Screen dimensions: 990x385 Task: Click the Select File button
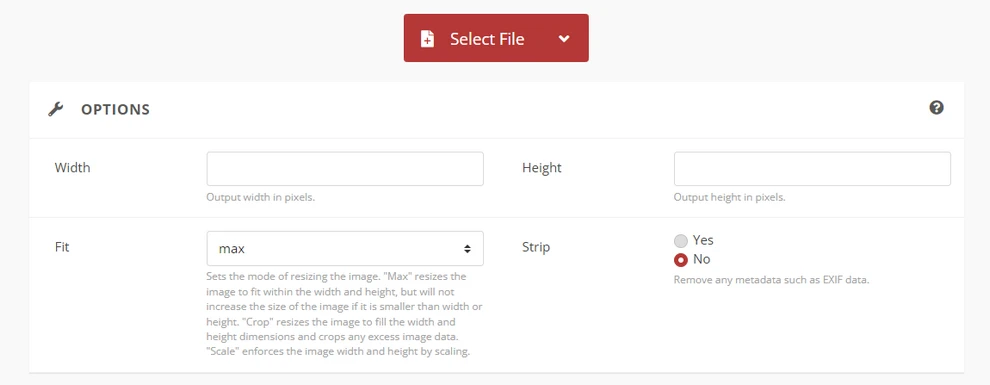(x=496, y=38)
